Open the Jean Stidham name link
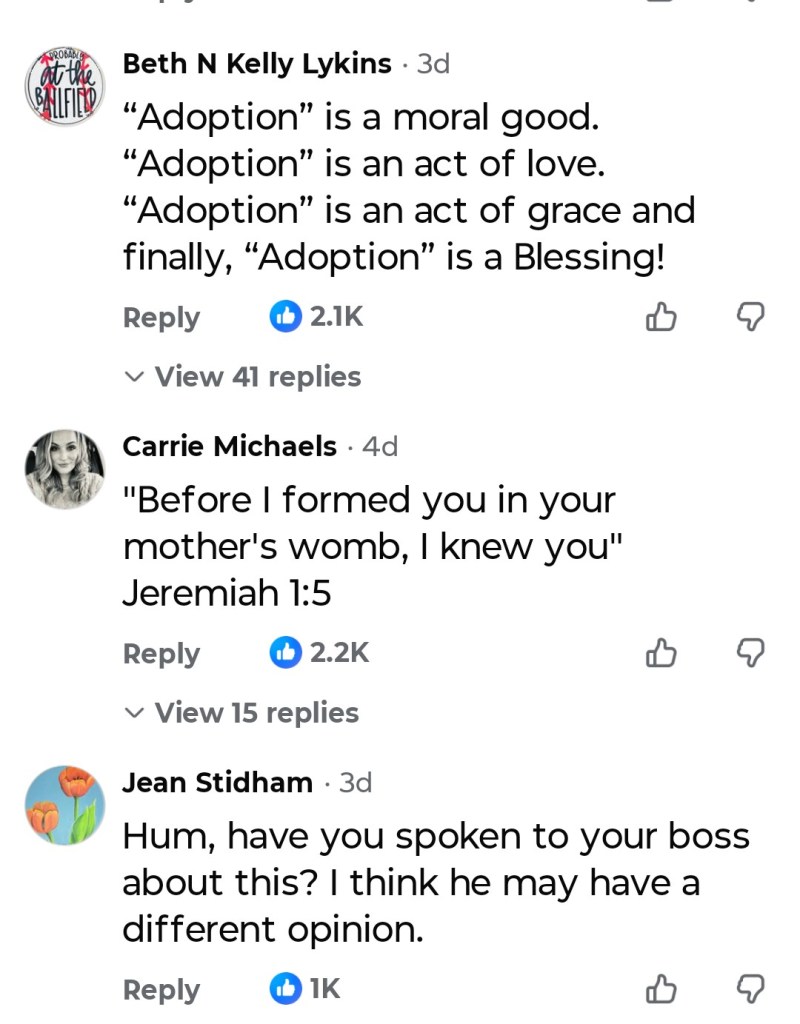The height and width of the screenshot is (1024, 800). click(217, 783)
